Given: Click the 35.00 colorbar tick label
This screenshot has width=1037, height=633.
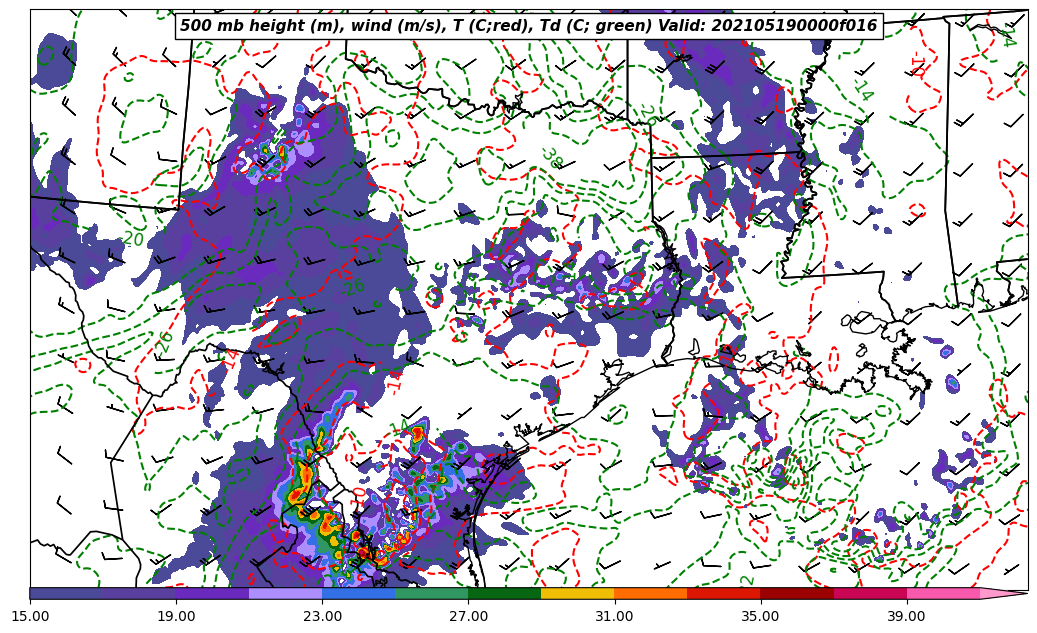Looking at the screenshot, I should (x=760, y=616).
